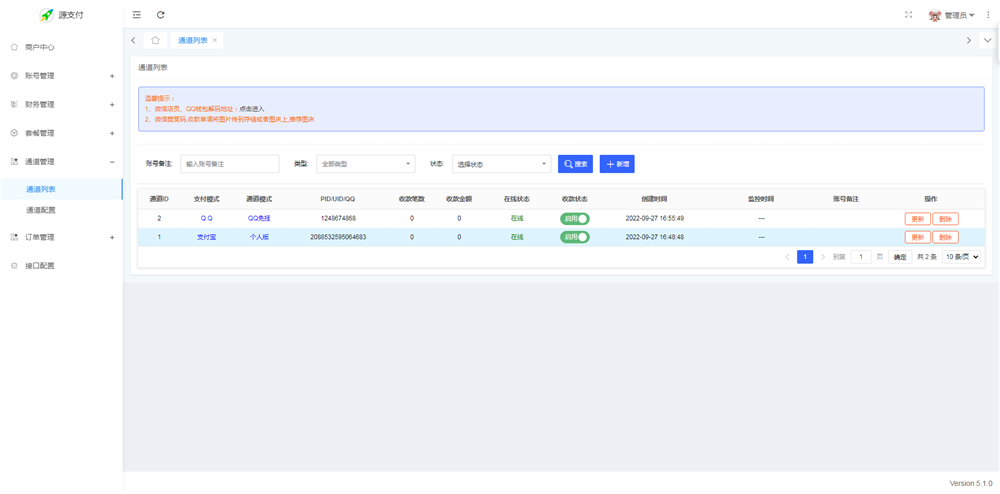Select 通道列表 submenu item

(40, 189)
